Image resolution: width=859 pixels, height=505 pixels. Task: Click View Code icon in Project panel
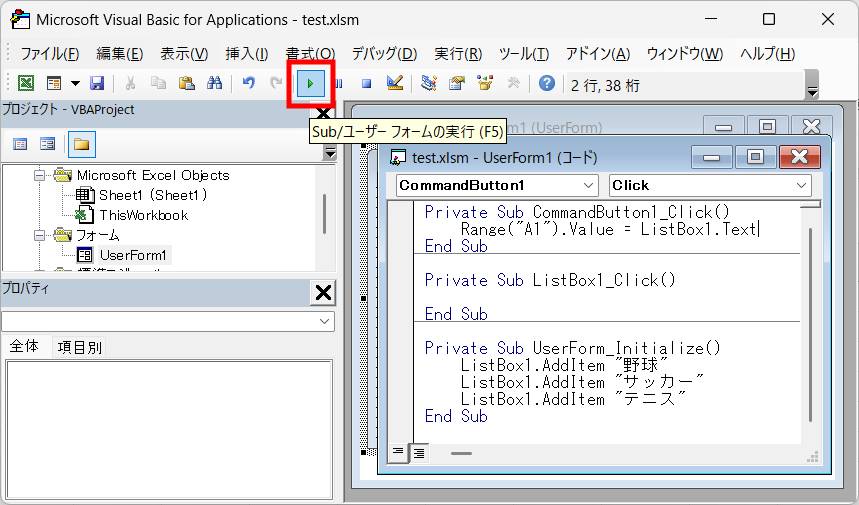20,144
